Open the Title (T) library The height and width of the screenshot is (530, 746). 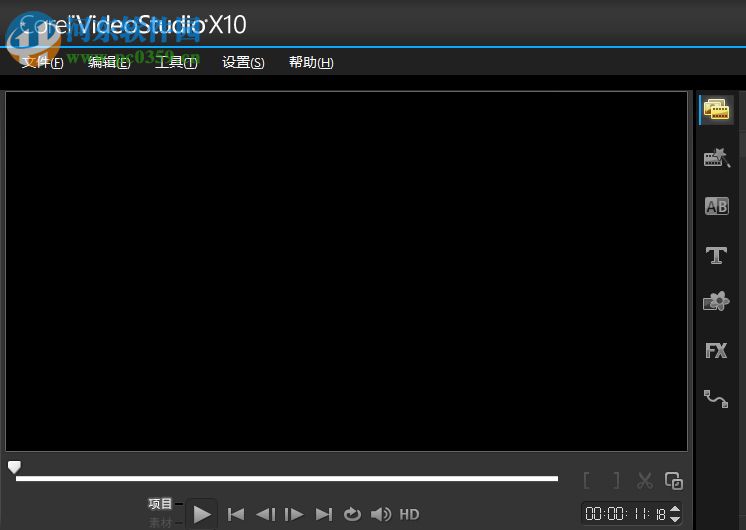[716, 255]
